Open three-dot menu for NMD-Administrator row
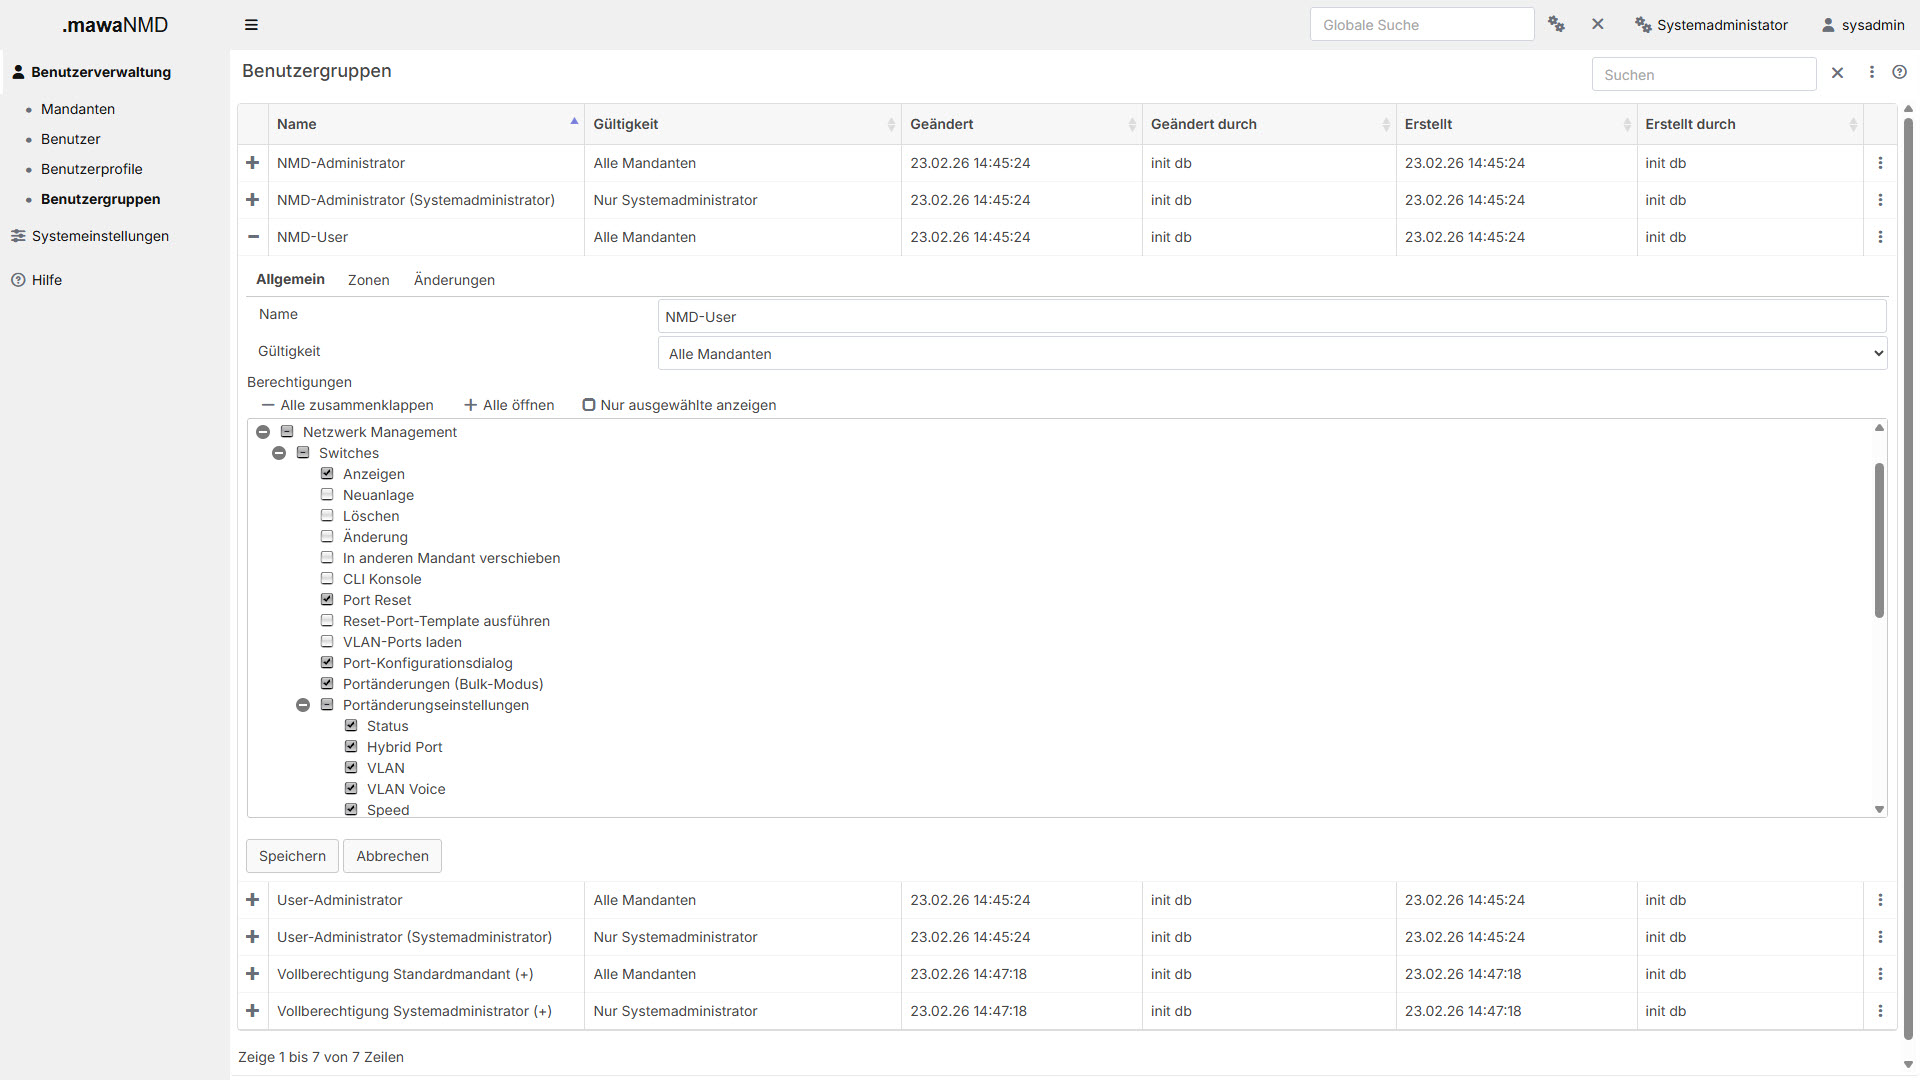The height and width of the screenshot is (1080, 1920). (x=1880, y=163)
